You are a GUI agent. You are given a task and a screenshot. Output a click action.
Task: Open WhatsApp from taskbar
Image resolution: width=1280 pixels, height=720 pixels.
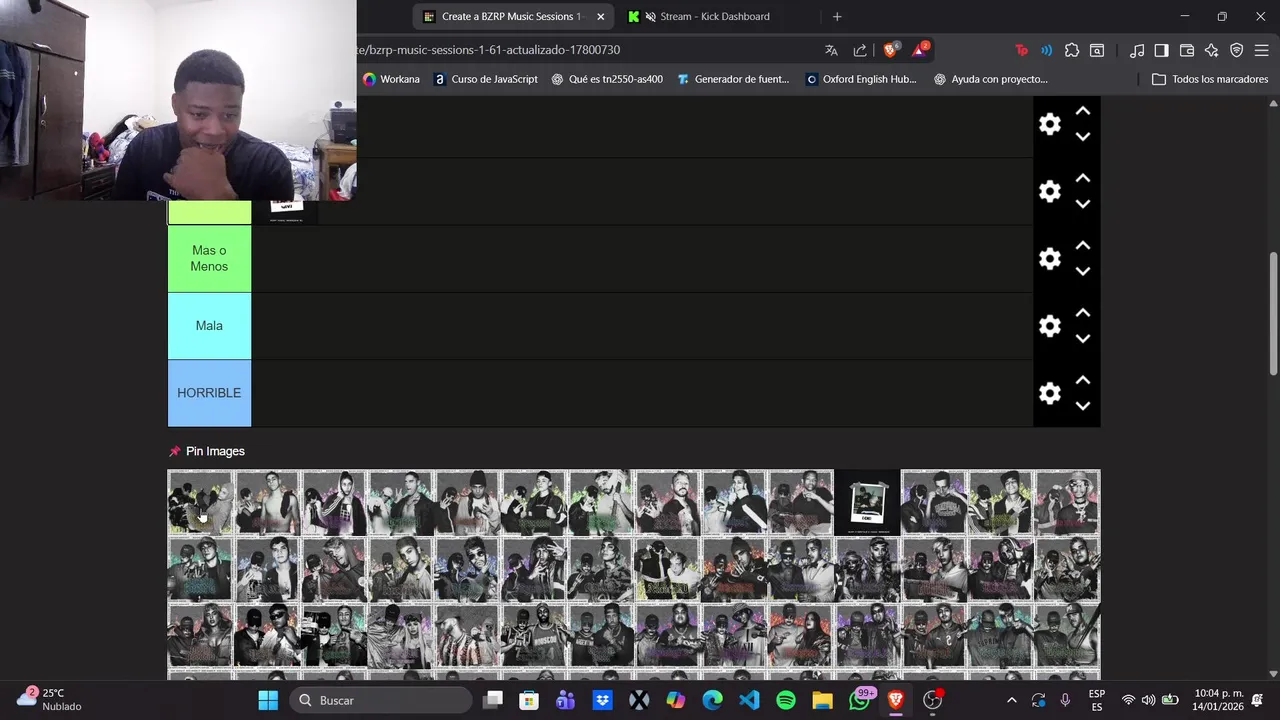860,700
